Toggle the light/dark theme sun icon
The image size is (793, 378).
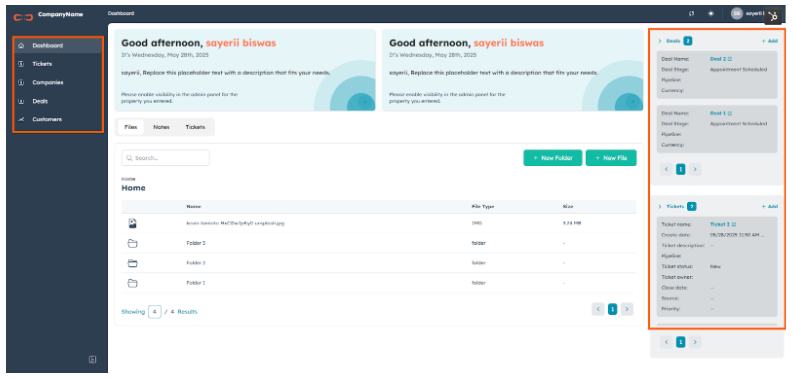[711, 14]
